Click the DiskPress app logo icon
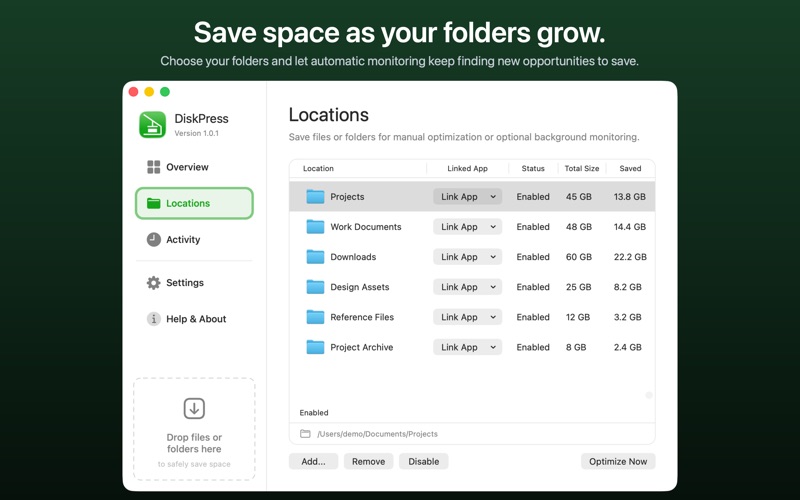 coord(153,125)
